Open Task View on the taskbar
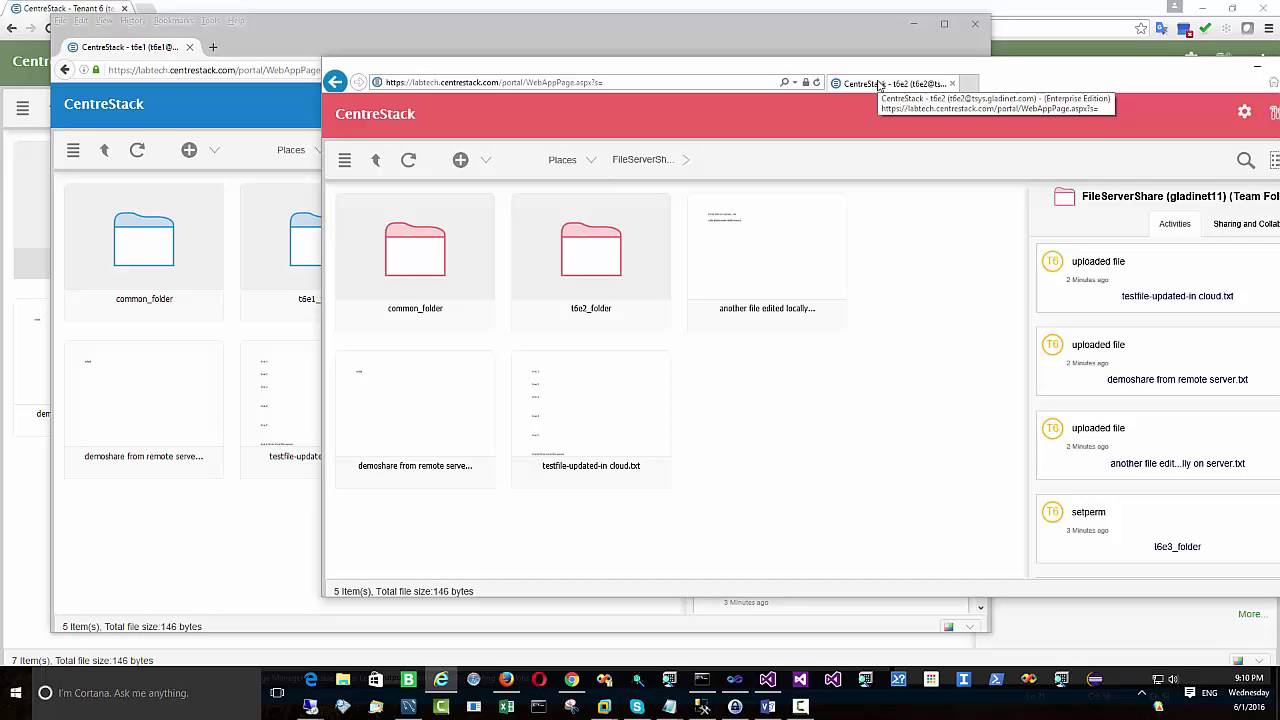The image size is (1280, 720). pyautogui.click(x=278, y=693)
